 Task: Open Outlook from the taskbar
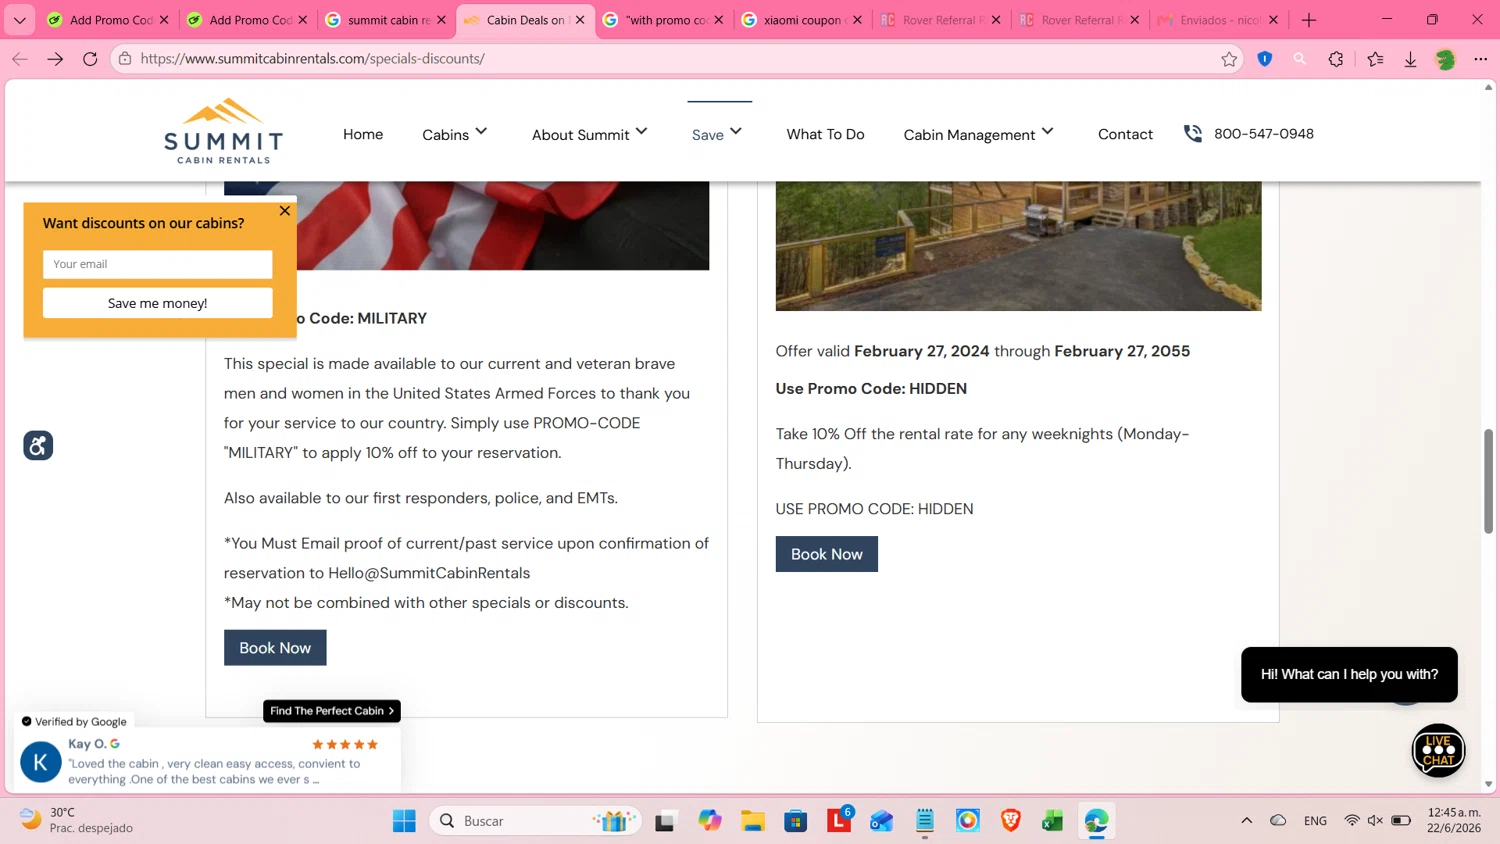click(881, 821)
